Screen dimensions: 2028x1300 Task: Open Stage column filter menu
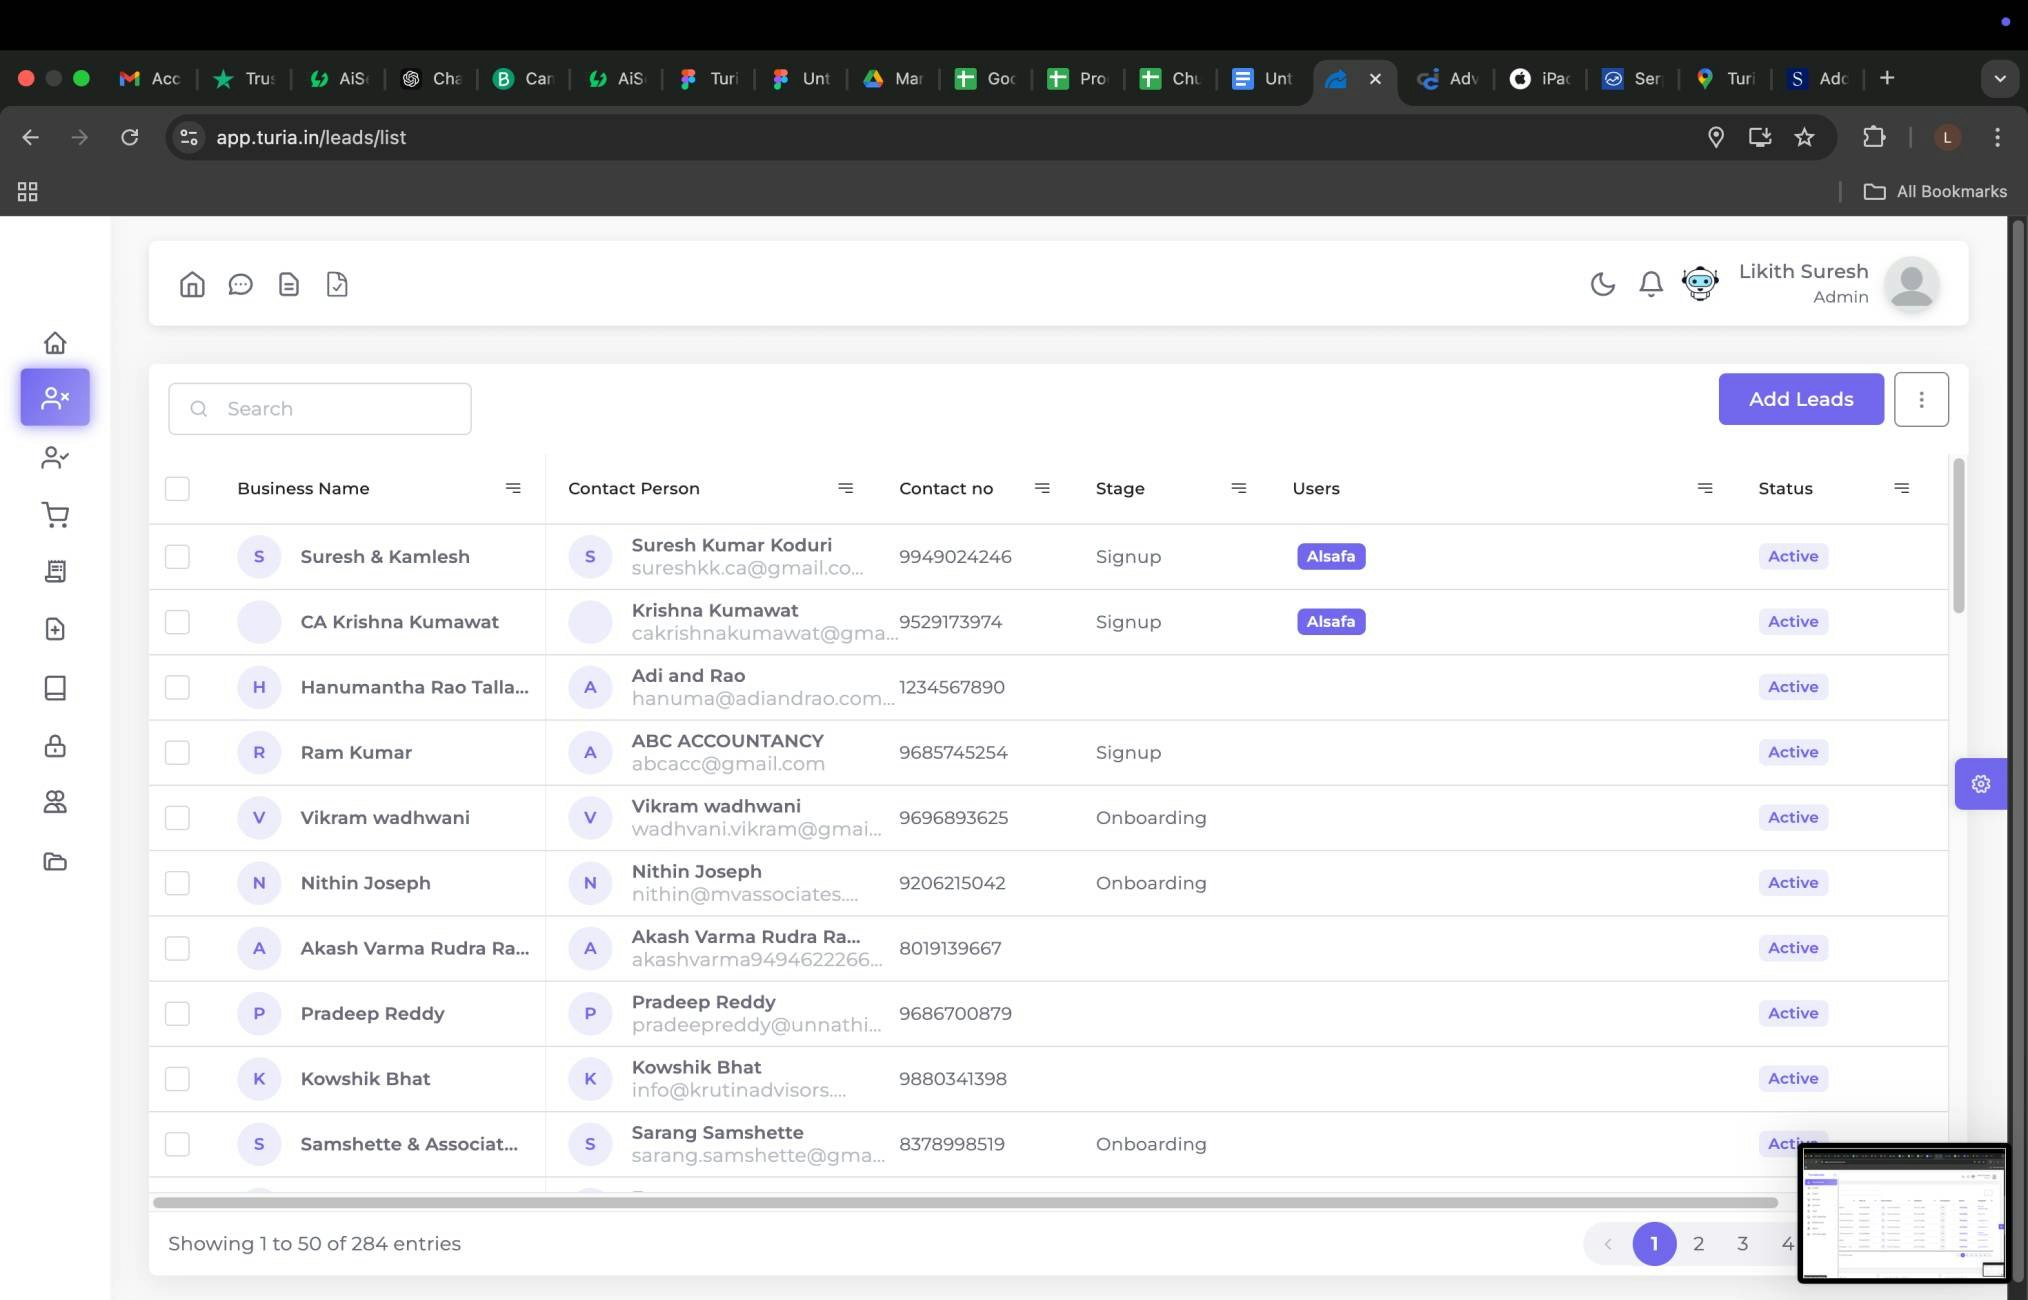coord(1238,488)
